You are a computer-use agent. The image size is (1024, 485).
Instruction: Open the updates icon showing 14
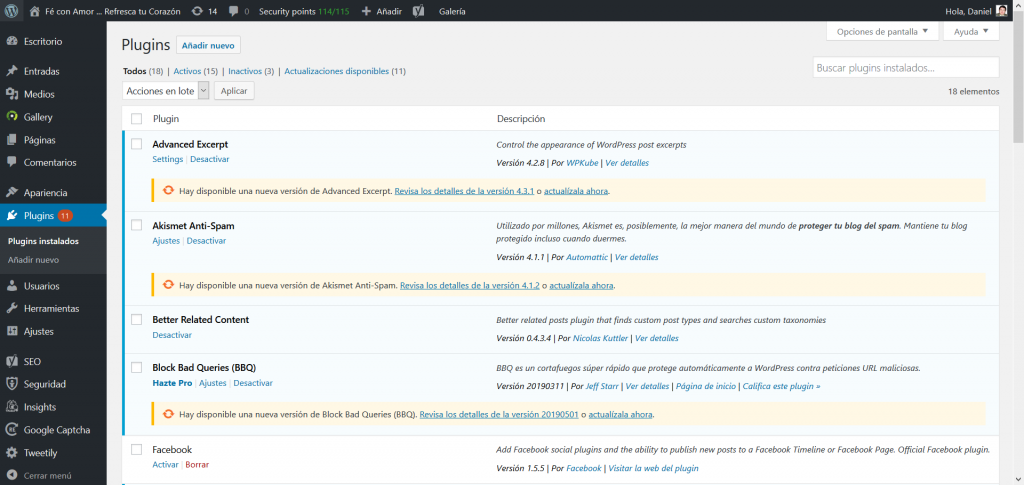(204, 11)
